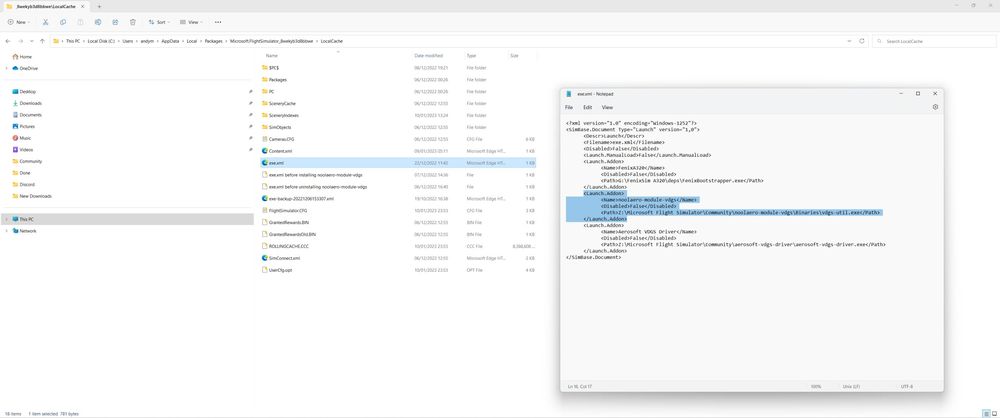Viewport: 1000px width, 418px height.
Task: Go up one folder with Up arrow
Action: (x=42, y=41)
